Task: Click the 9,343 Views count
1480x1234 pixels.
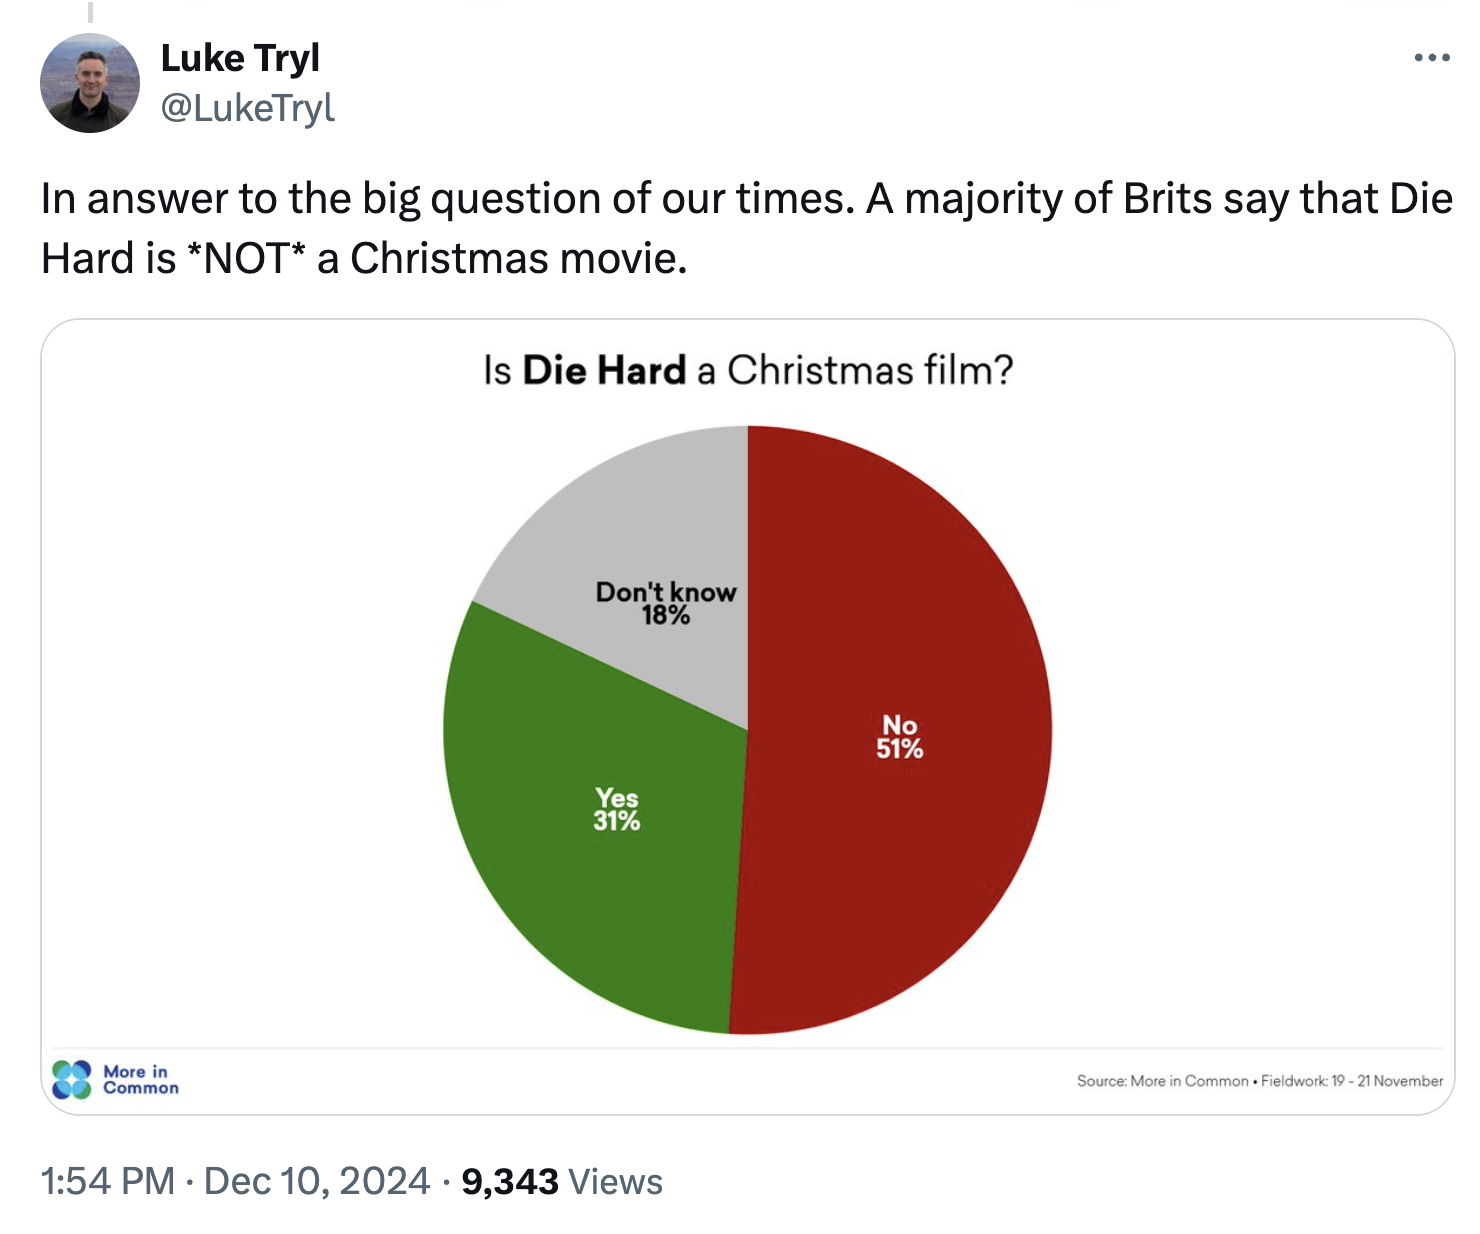Action: pos(562,1181)
